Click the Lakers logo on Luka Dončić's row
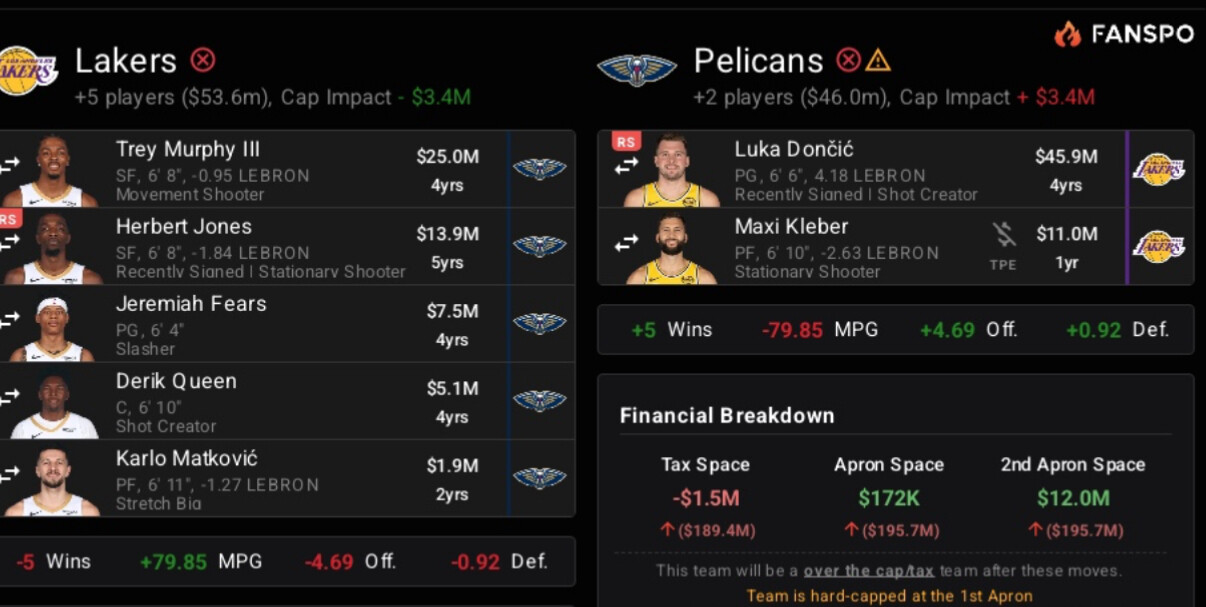 [x=1158, y=168]
